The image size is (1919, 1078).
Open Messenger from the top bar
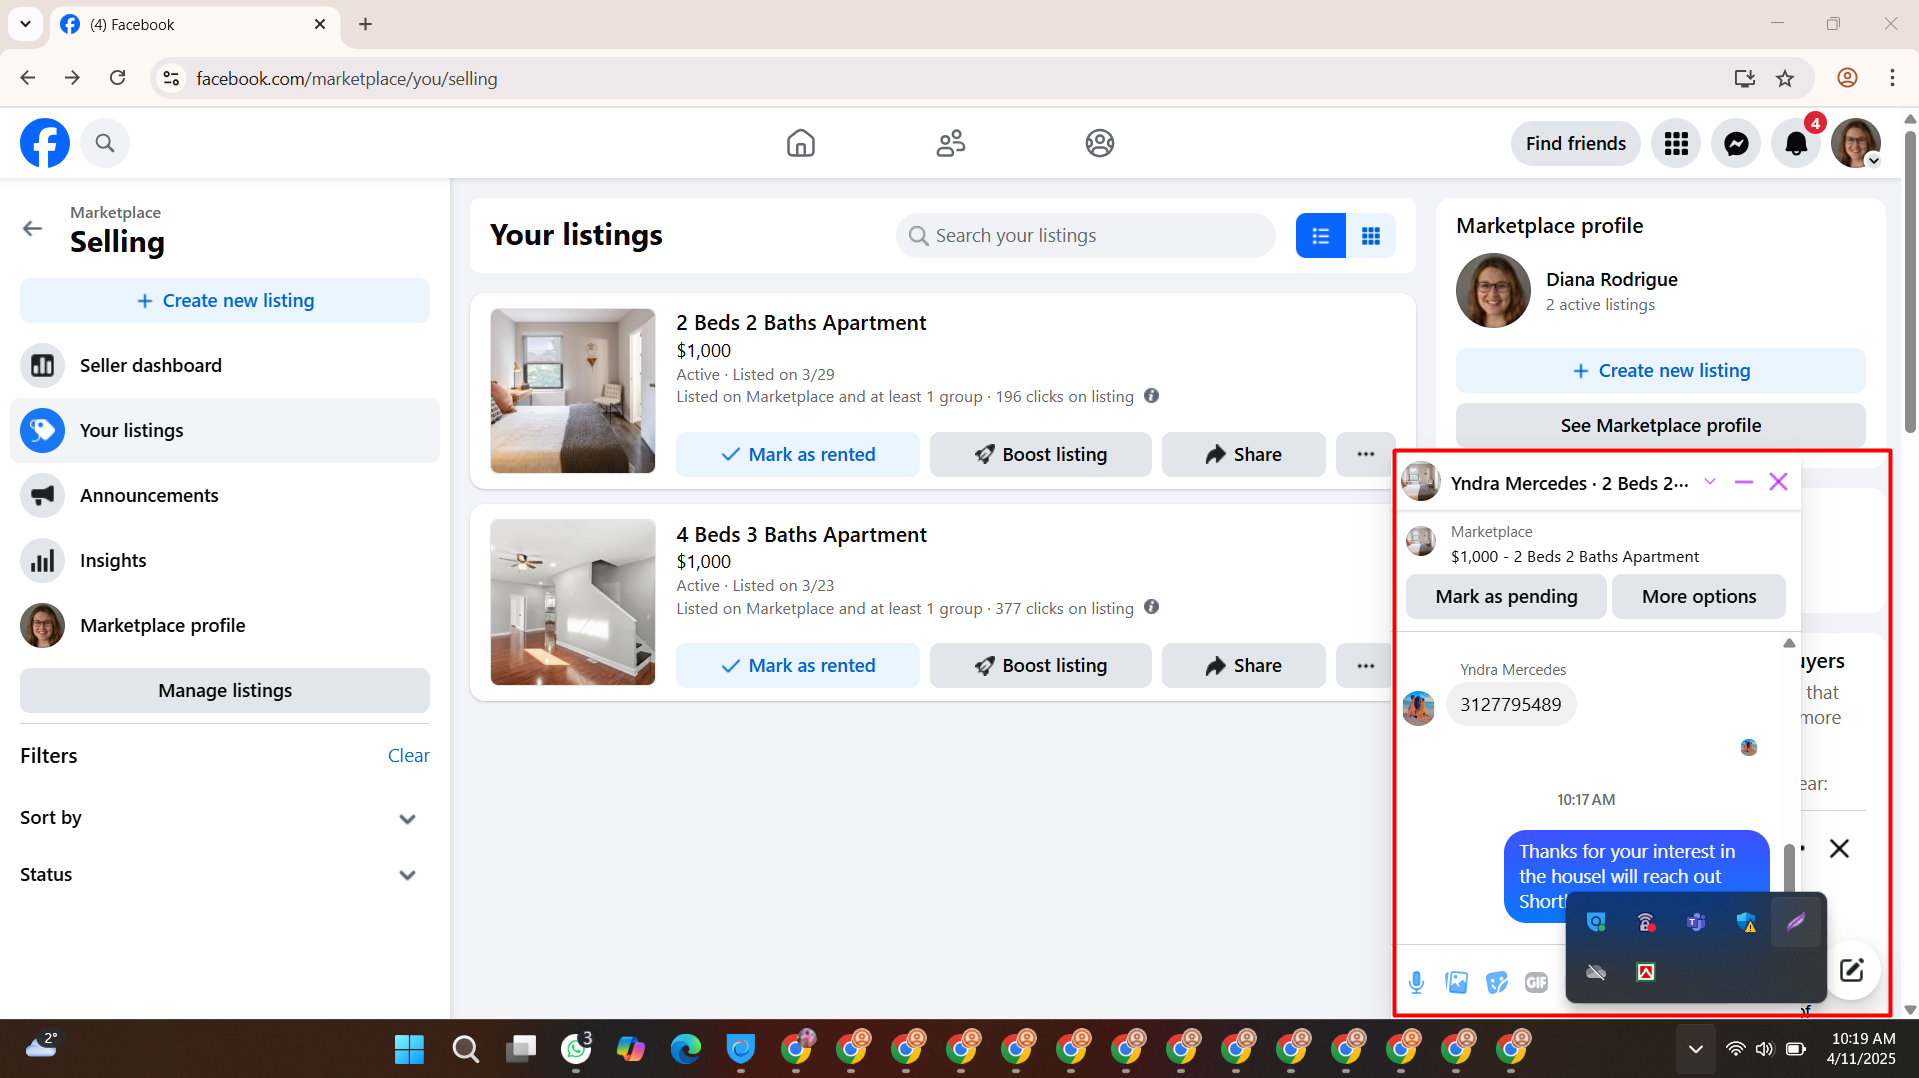tap(1736, 144)
